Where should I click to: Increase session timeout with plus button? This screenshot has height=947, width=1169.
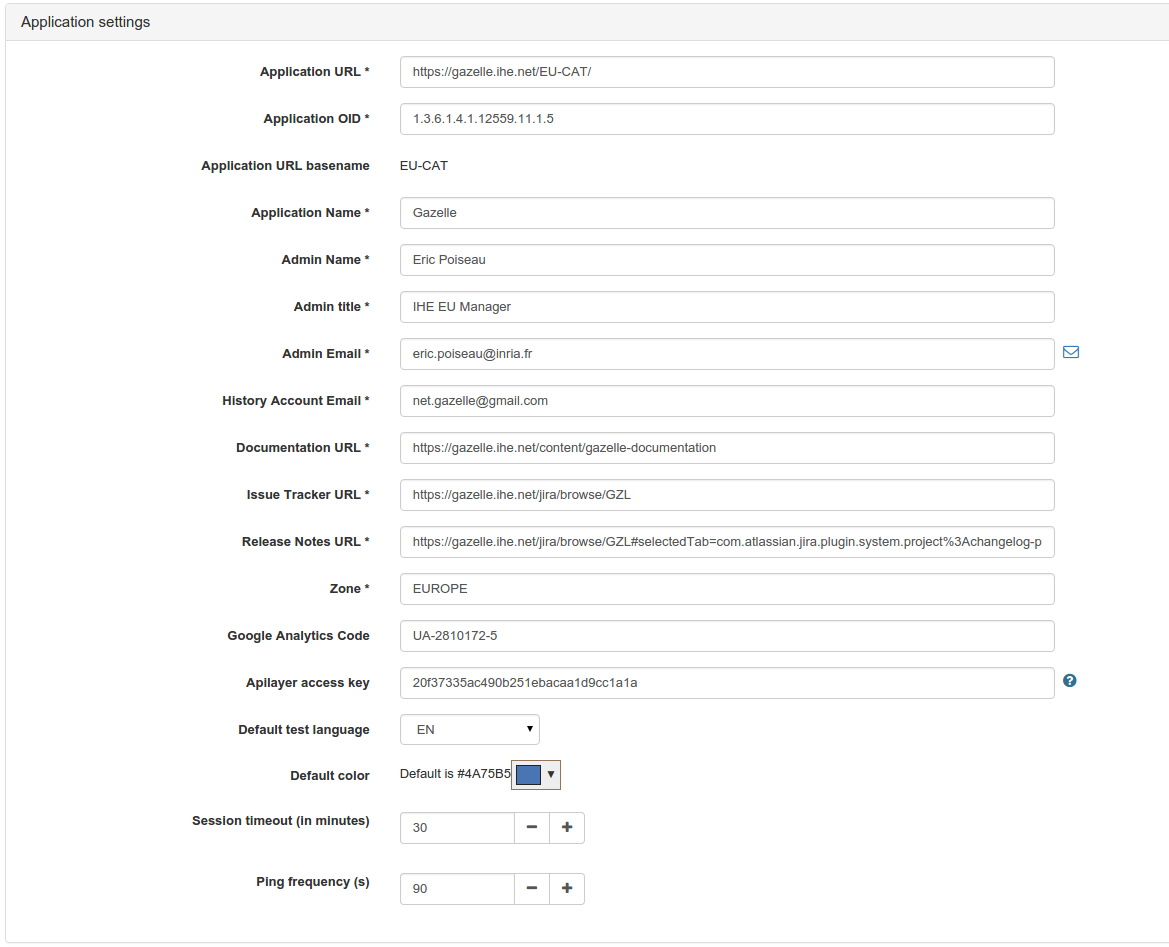(x=567, y=828)
